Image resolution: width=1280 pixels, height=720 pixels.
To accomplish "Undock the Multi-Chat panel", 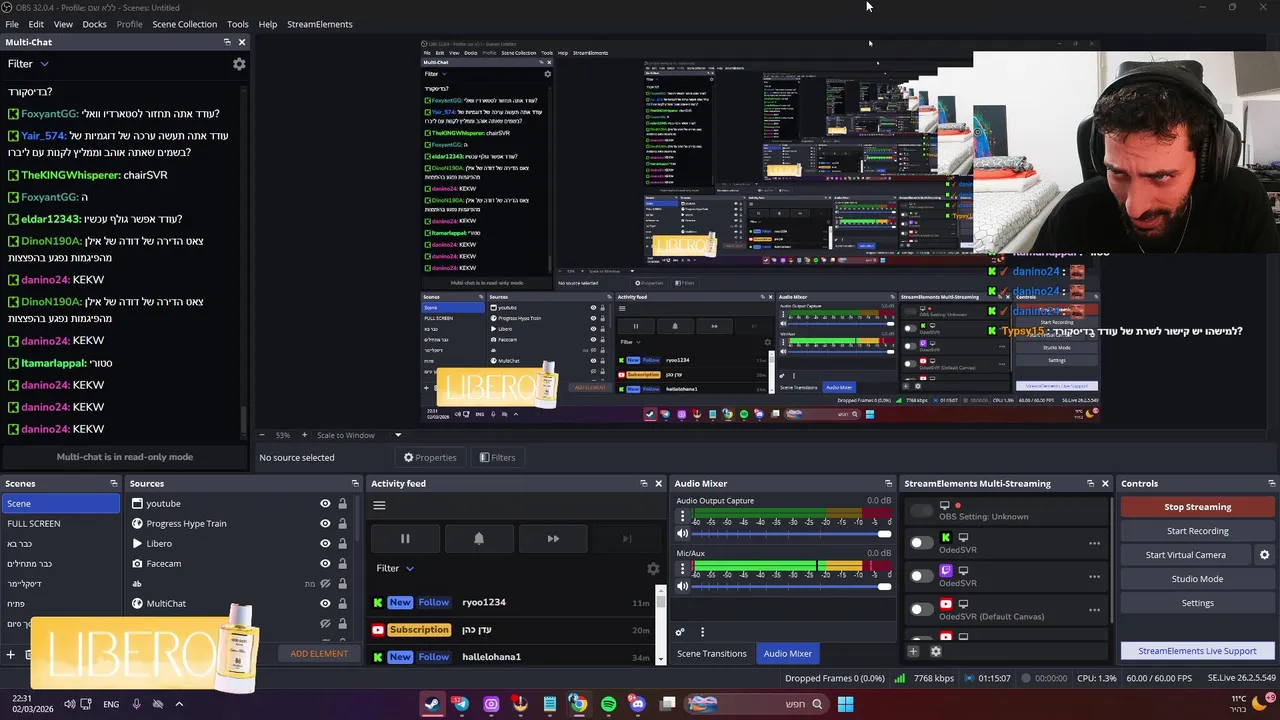I will [x=227, y=42].
